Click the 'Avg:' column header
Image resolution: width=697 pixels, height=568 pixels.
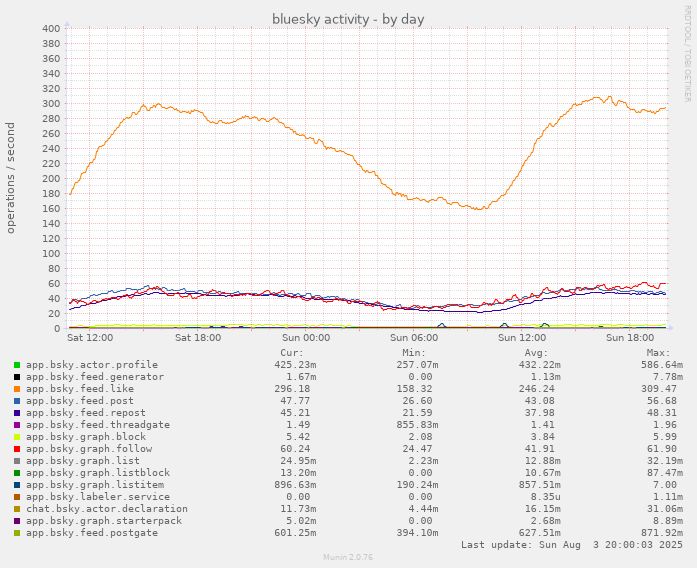coord(536,353)
